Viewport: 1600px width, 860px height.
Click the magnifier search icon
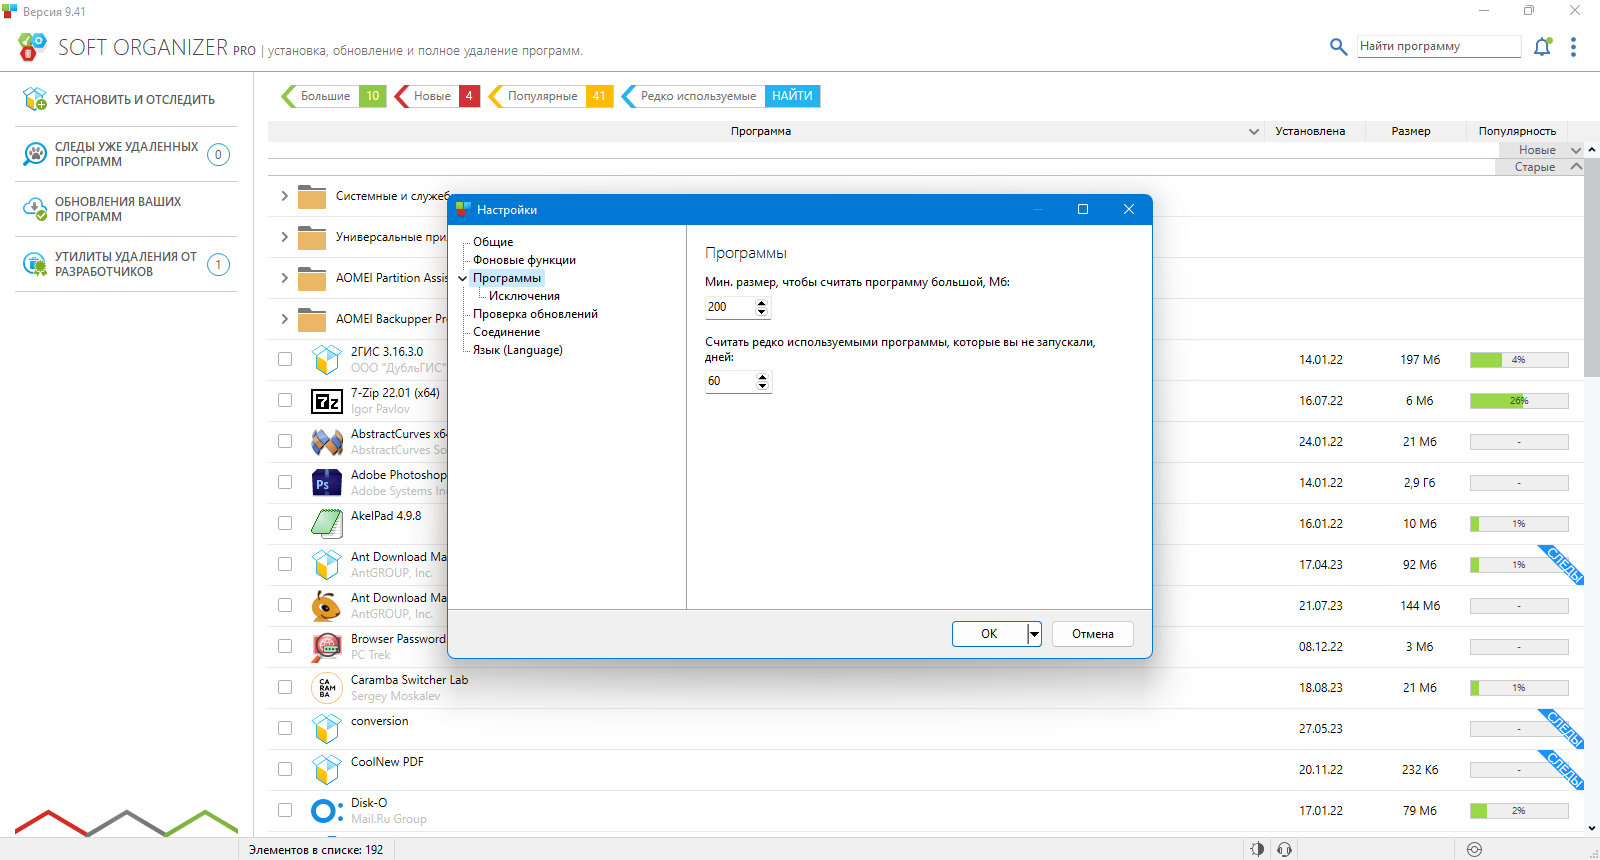(x=1338, y=46)
